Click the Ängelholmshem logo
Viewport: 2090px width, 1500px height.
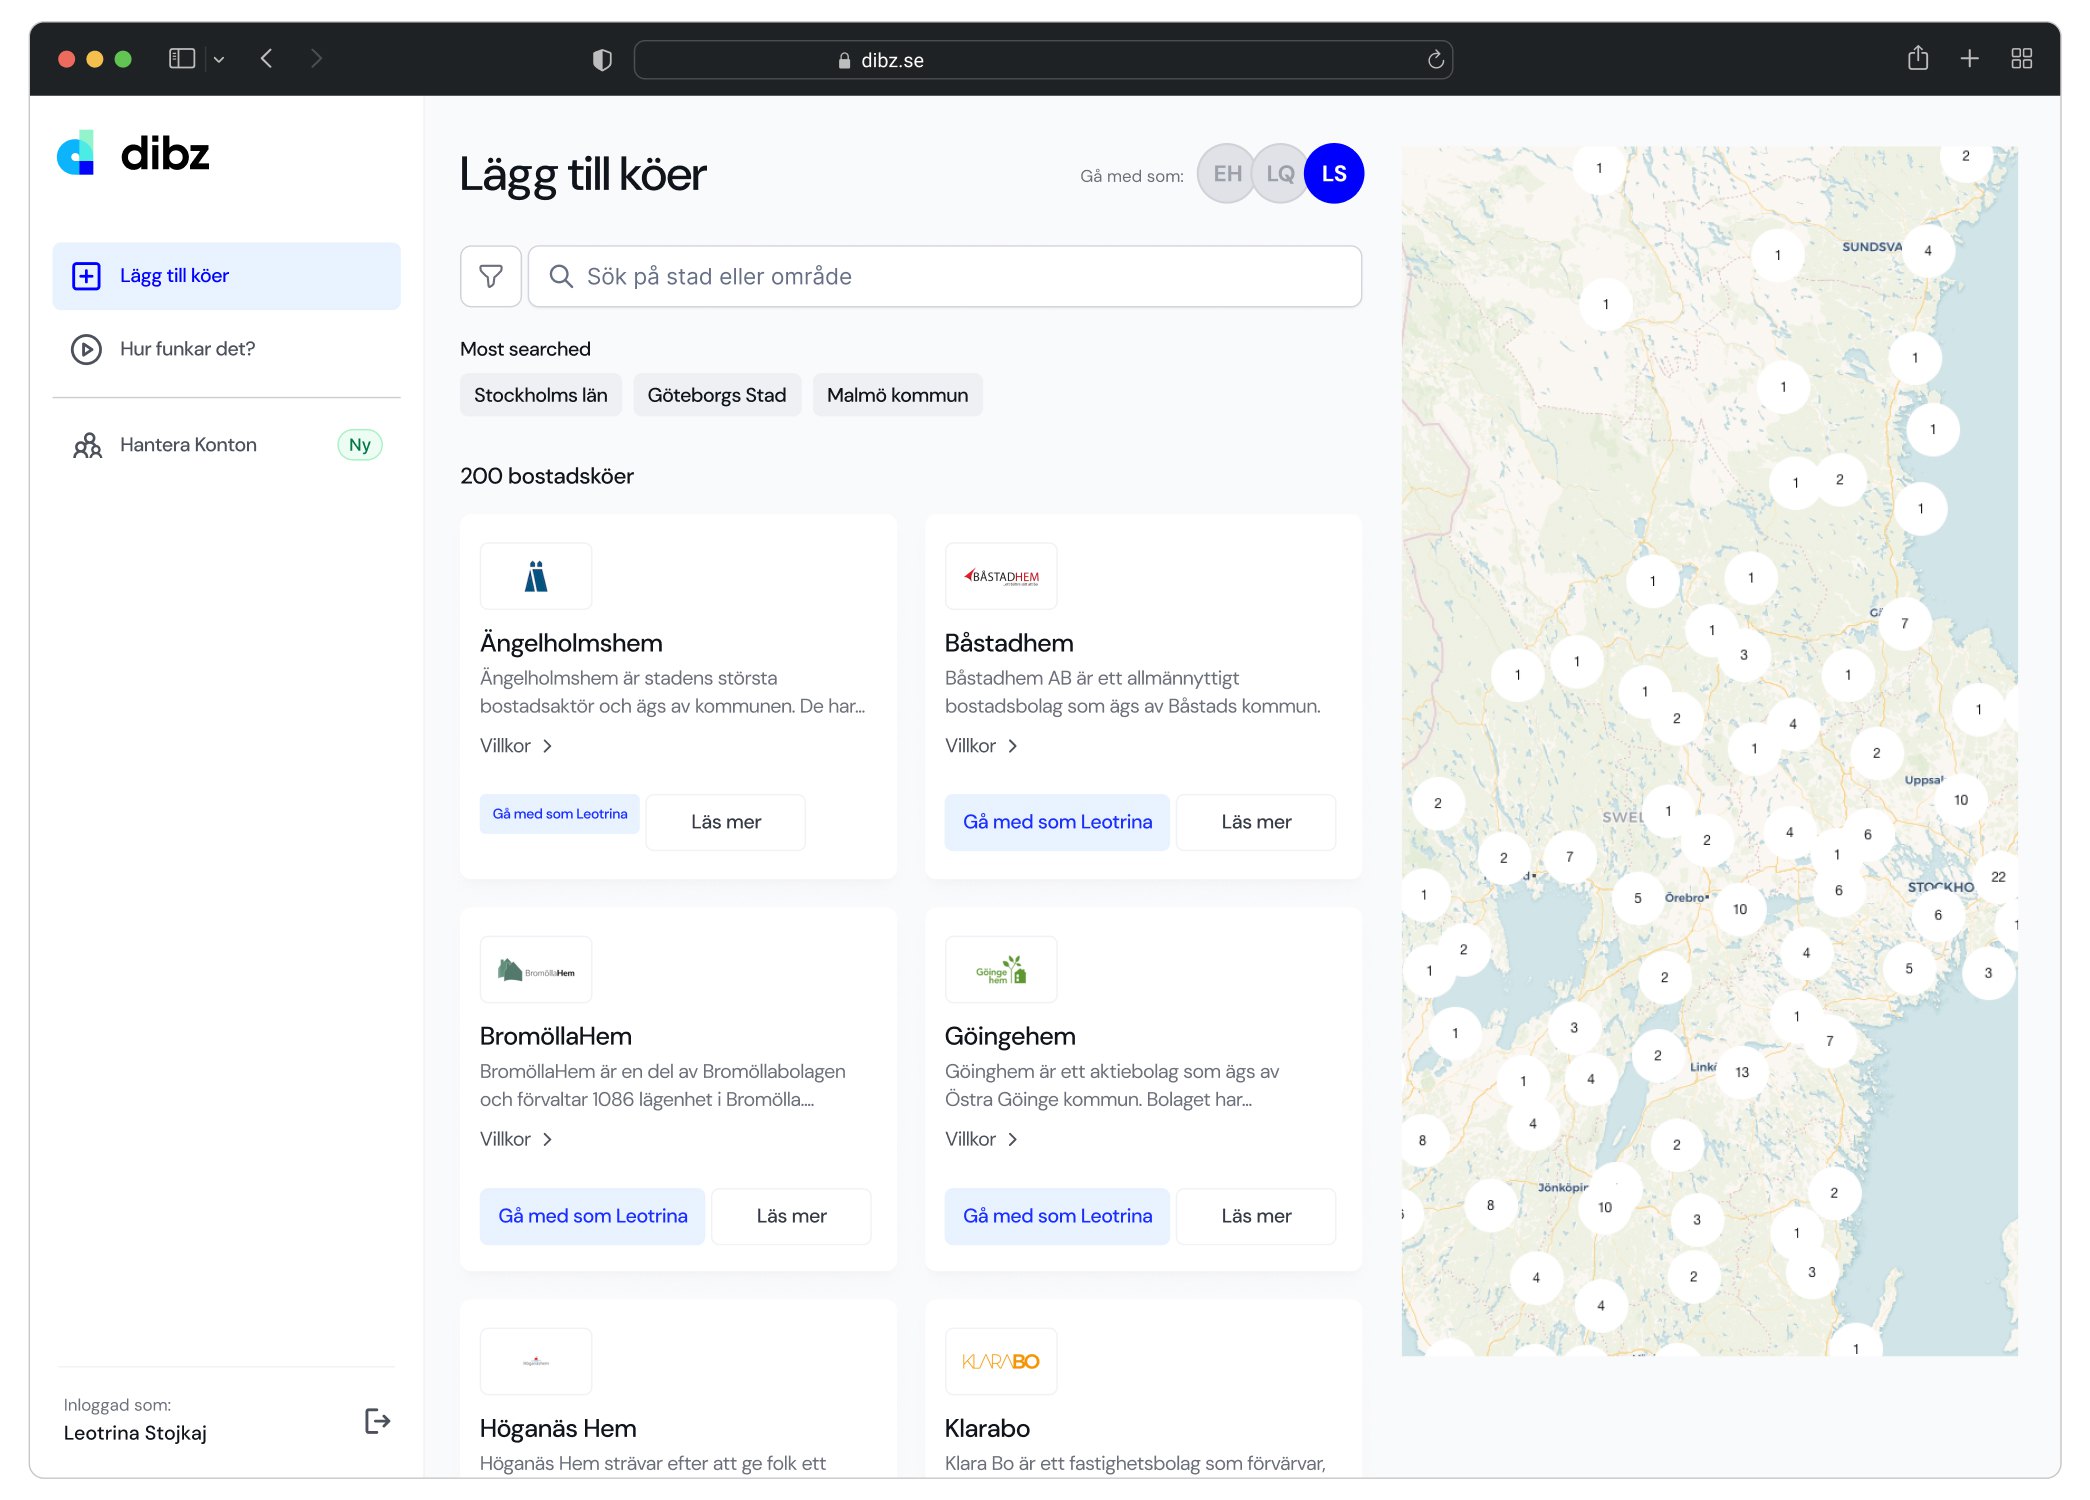pos(536,576)
